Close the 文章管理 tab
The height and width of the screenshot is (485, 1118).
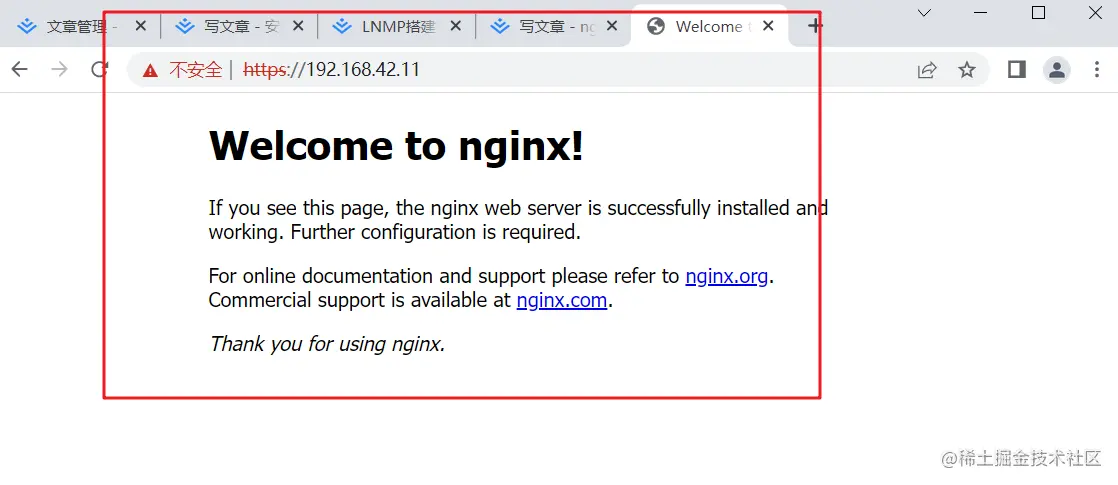[x=140, y=26]
